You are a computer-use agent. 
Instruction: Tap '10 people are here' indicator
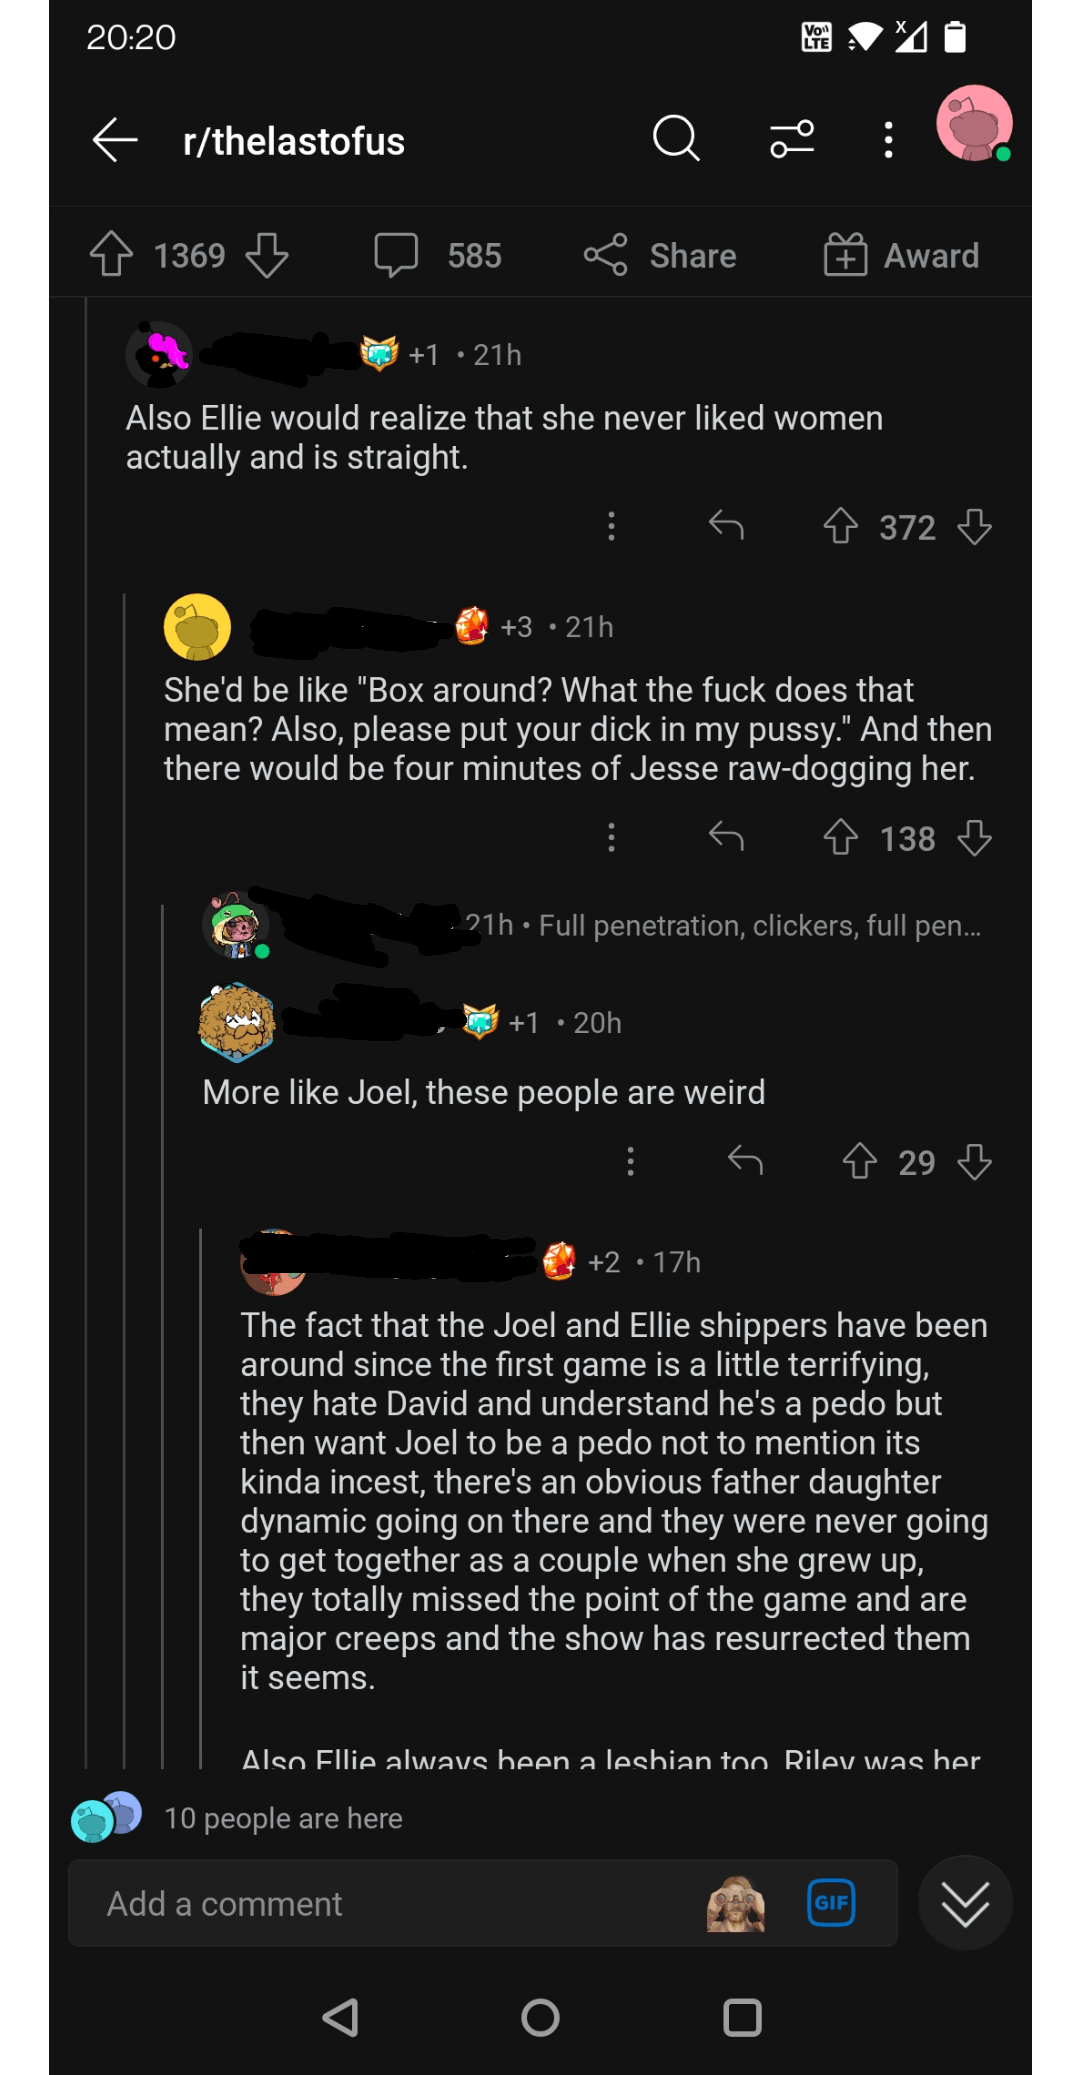pos(284,1818)
